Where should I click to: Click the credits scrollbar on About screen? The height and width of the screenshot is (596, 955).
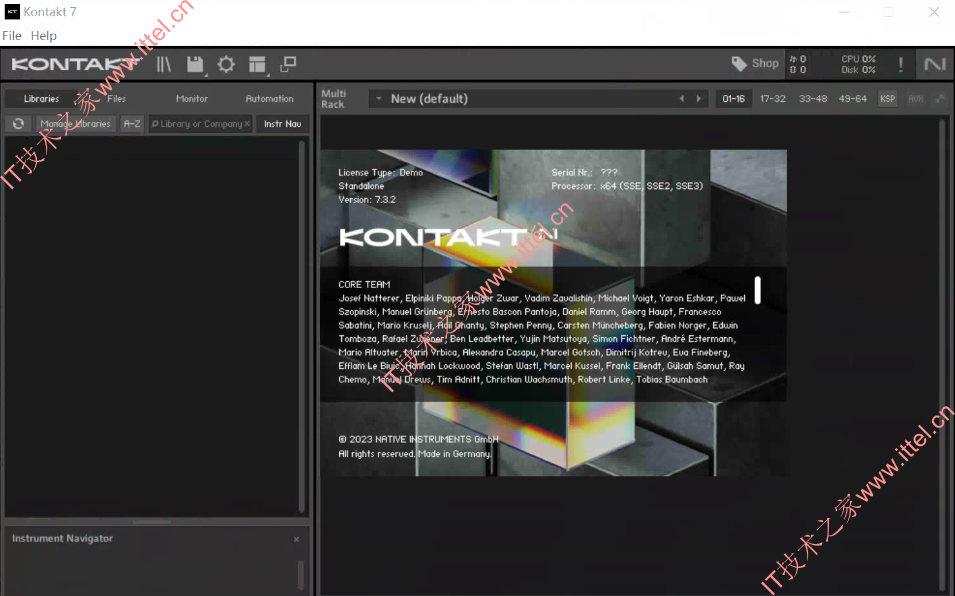[758, 290]
